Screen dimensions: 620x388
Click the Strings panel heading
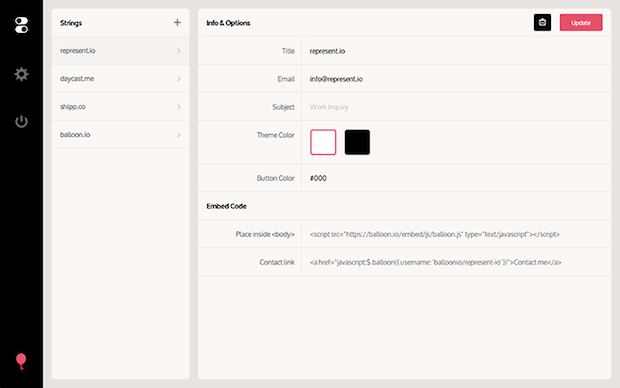(x=71, y=23)
